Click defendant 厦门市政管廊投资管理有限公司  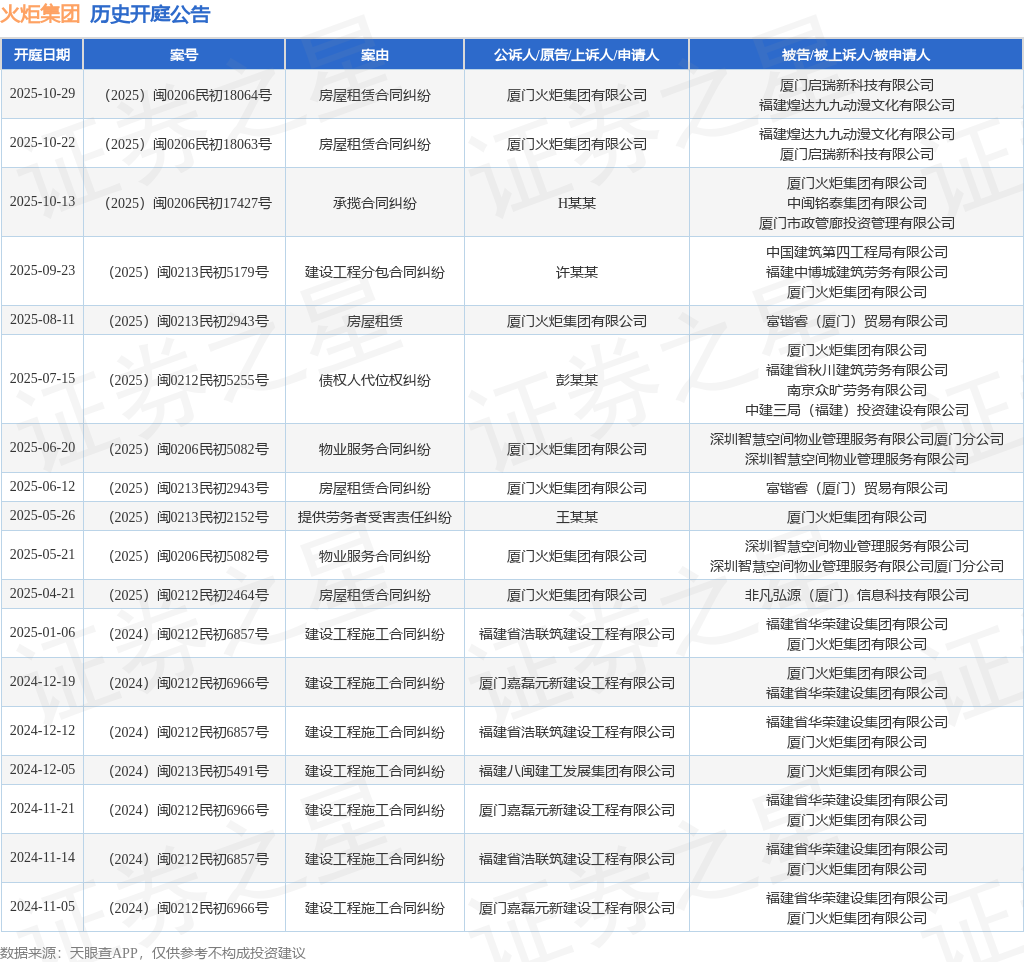click(x=856, y=223)
